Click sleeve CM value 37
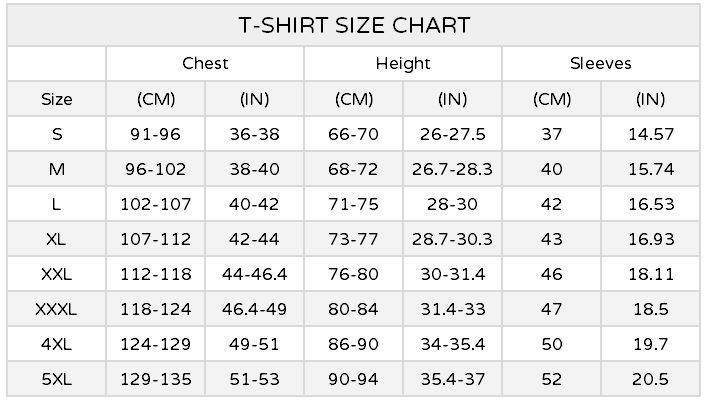 (x=552, y=134)
